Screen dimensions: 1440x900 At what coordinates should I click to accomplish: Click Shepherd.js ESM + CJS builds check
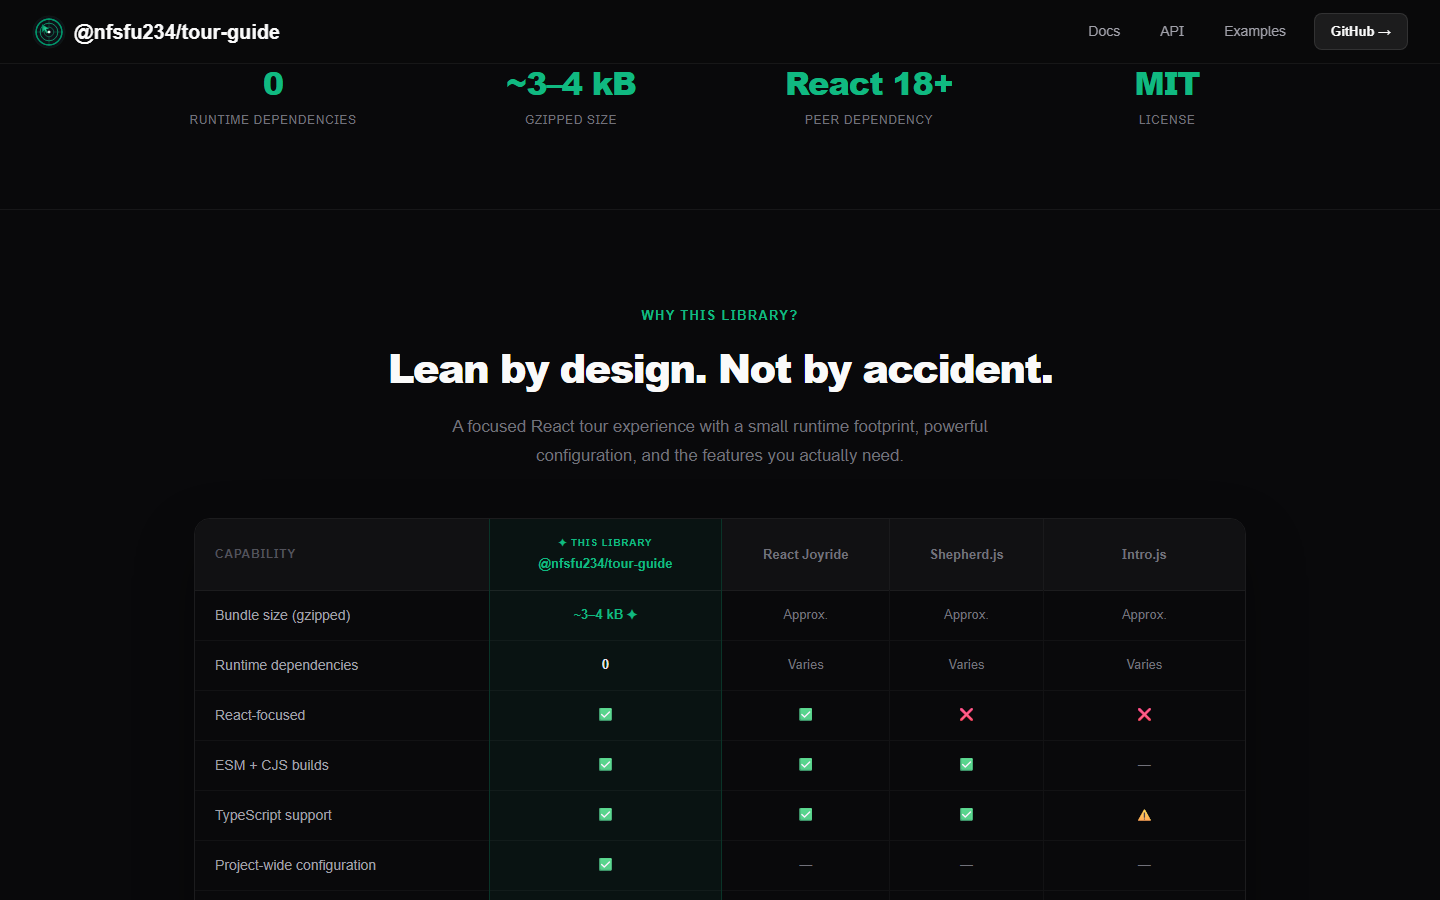coord(966,765)
